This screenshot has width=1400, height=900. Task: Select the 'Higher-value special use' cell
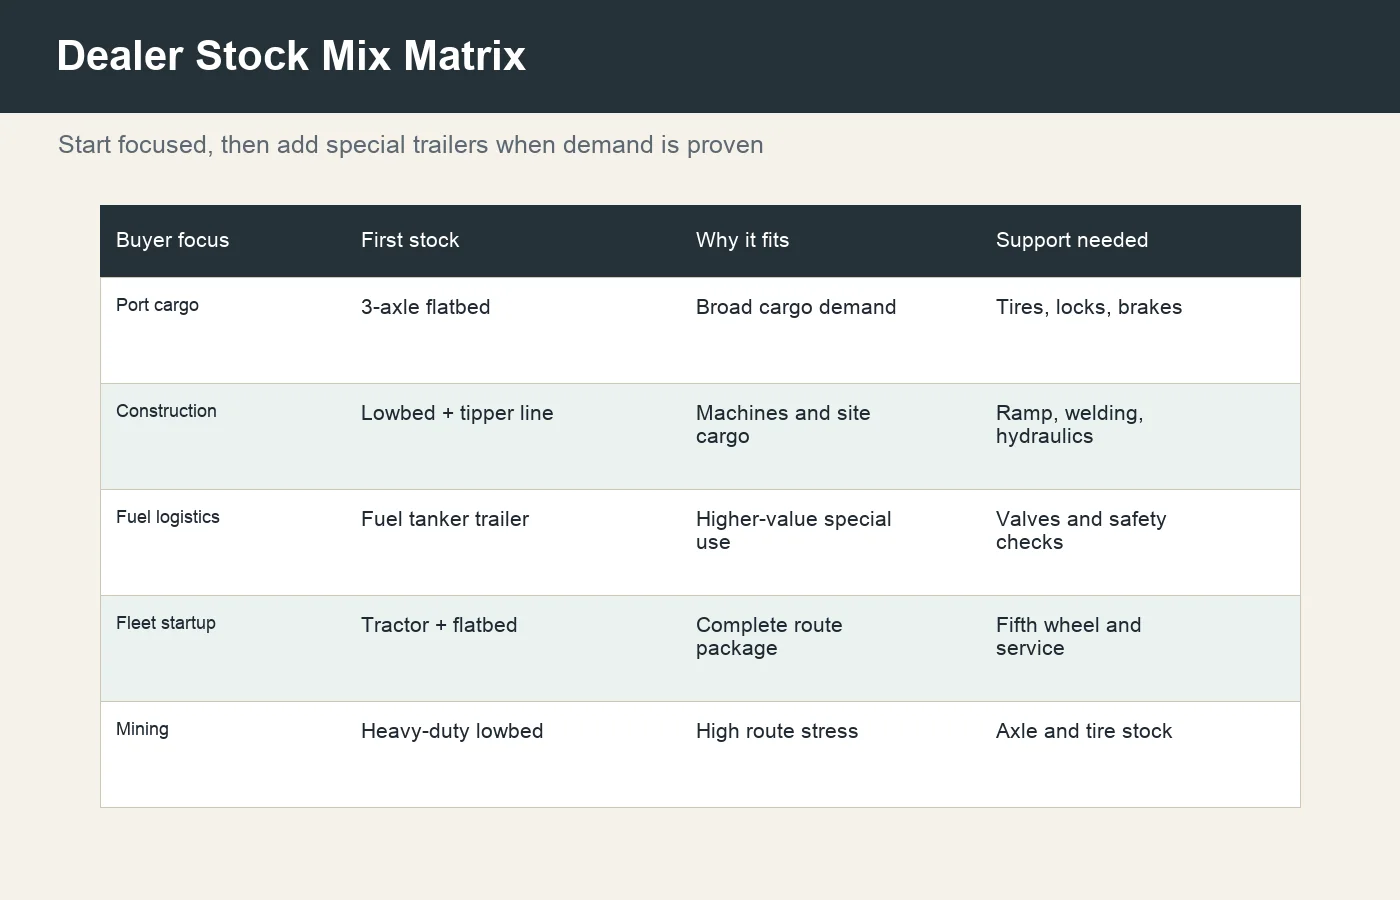click(x=794, y=530)
